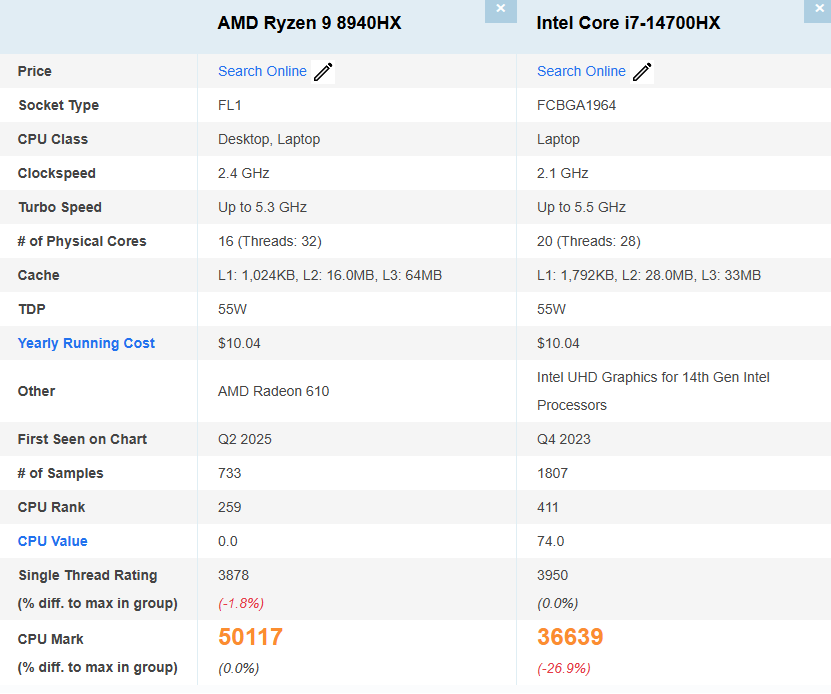The image size is (831, 694).
Task: Click the FL1 socket value
Action: point(229,105)
